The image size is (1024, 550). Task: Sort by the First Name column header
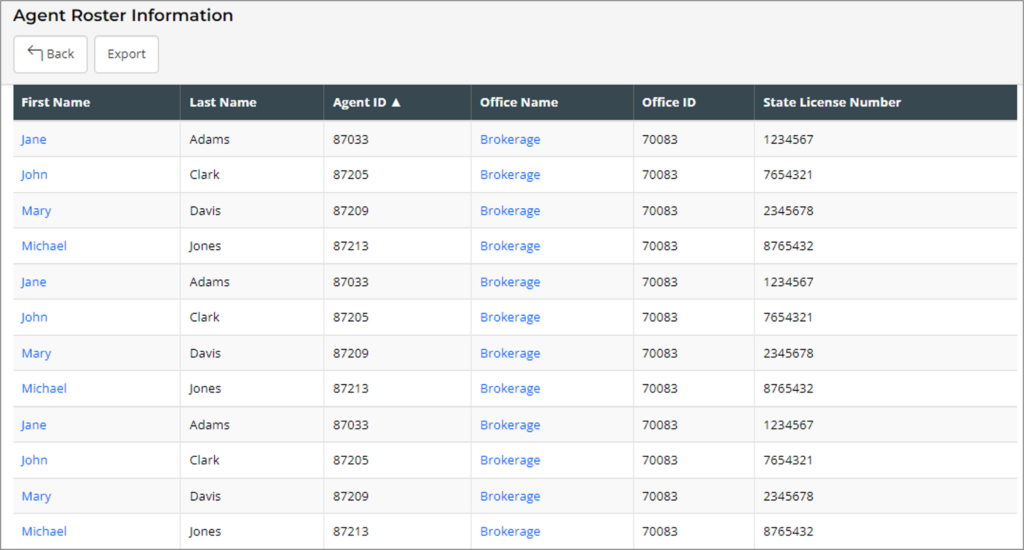[x=56, y=102]
